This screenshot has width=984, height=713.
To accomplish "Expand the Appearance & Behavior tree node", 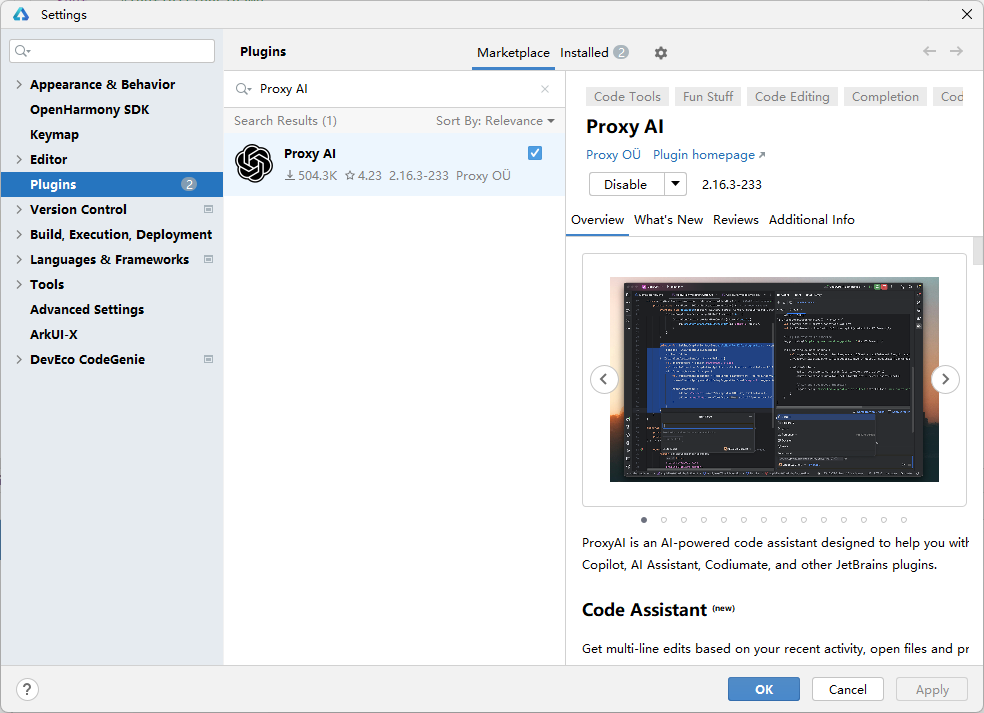I will coord(19,85).
